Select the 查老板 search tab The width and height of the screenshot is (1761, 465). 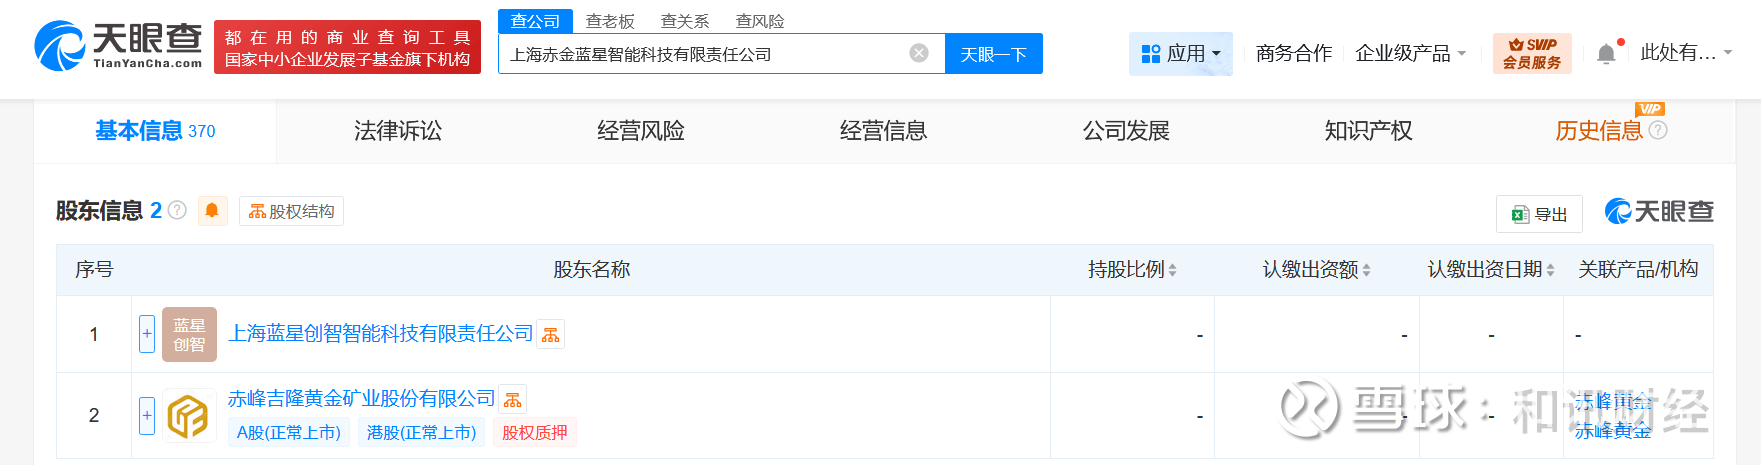(x=610, y=21)
